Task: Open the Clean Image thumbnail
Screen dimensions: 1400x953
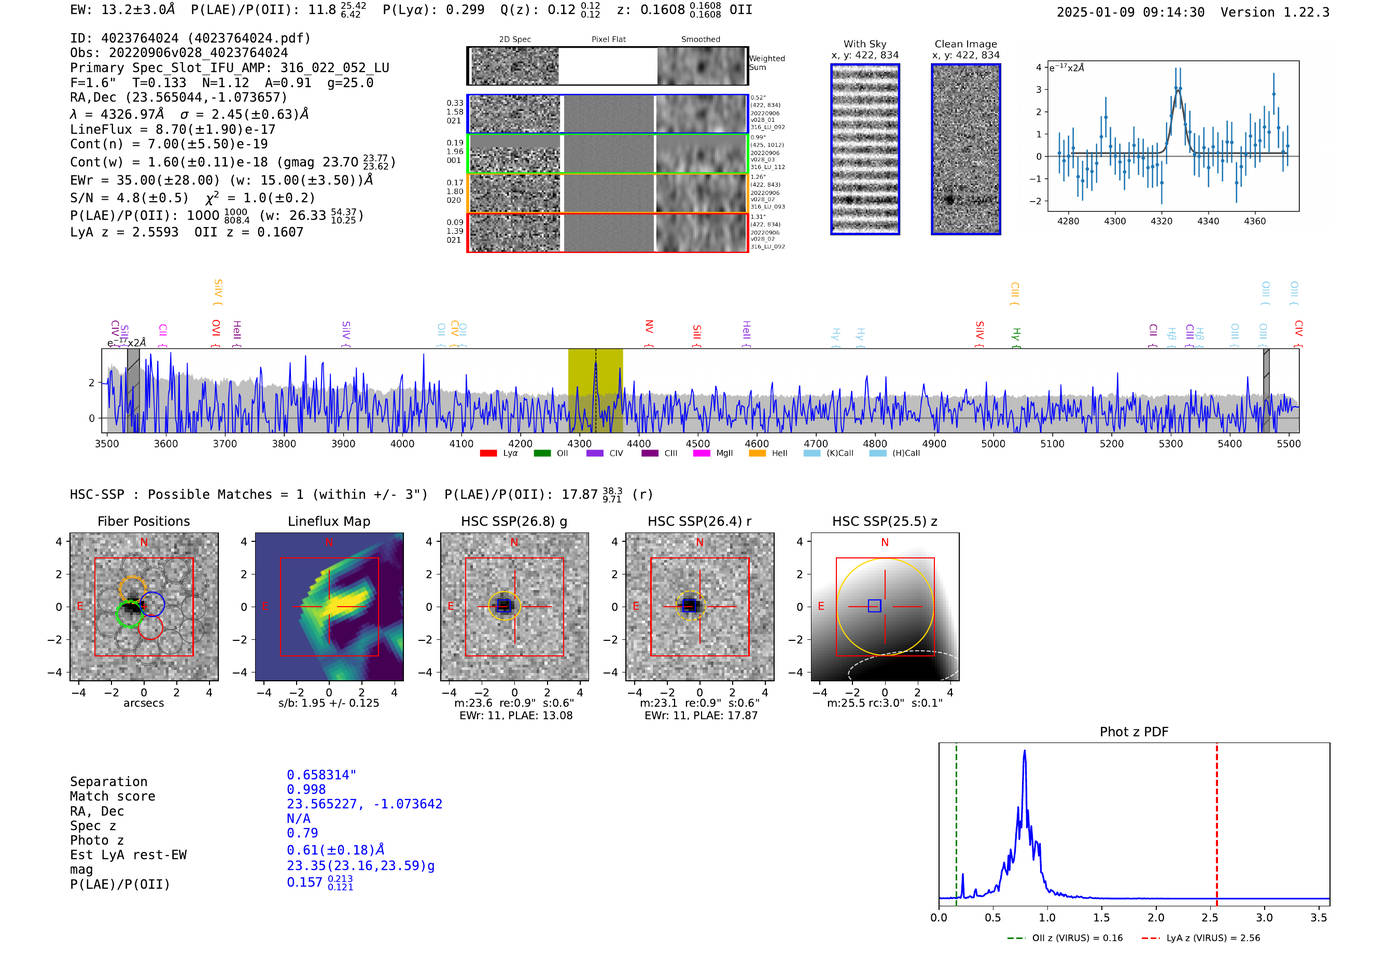Action: (966, 149)
